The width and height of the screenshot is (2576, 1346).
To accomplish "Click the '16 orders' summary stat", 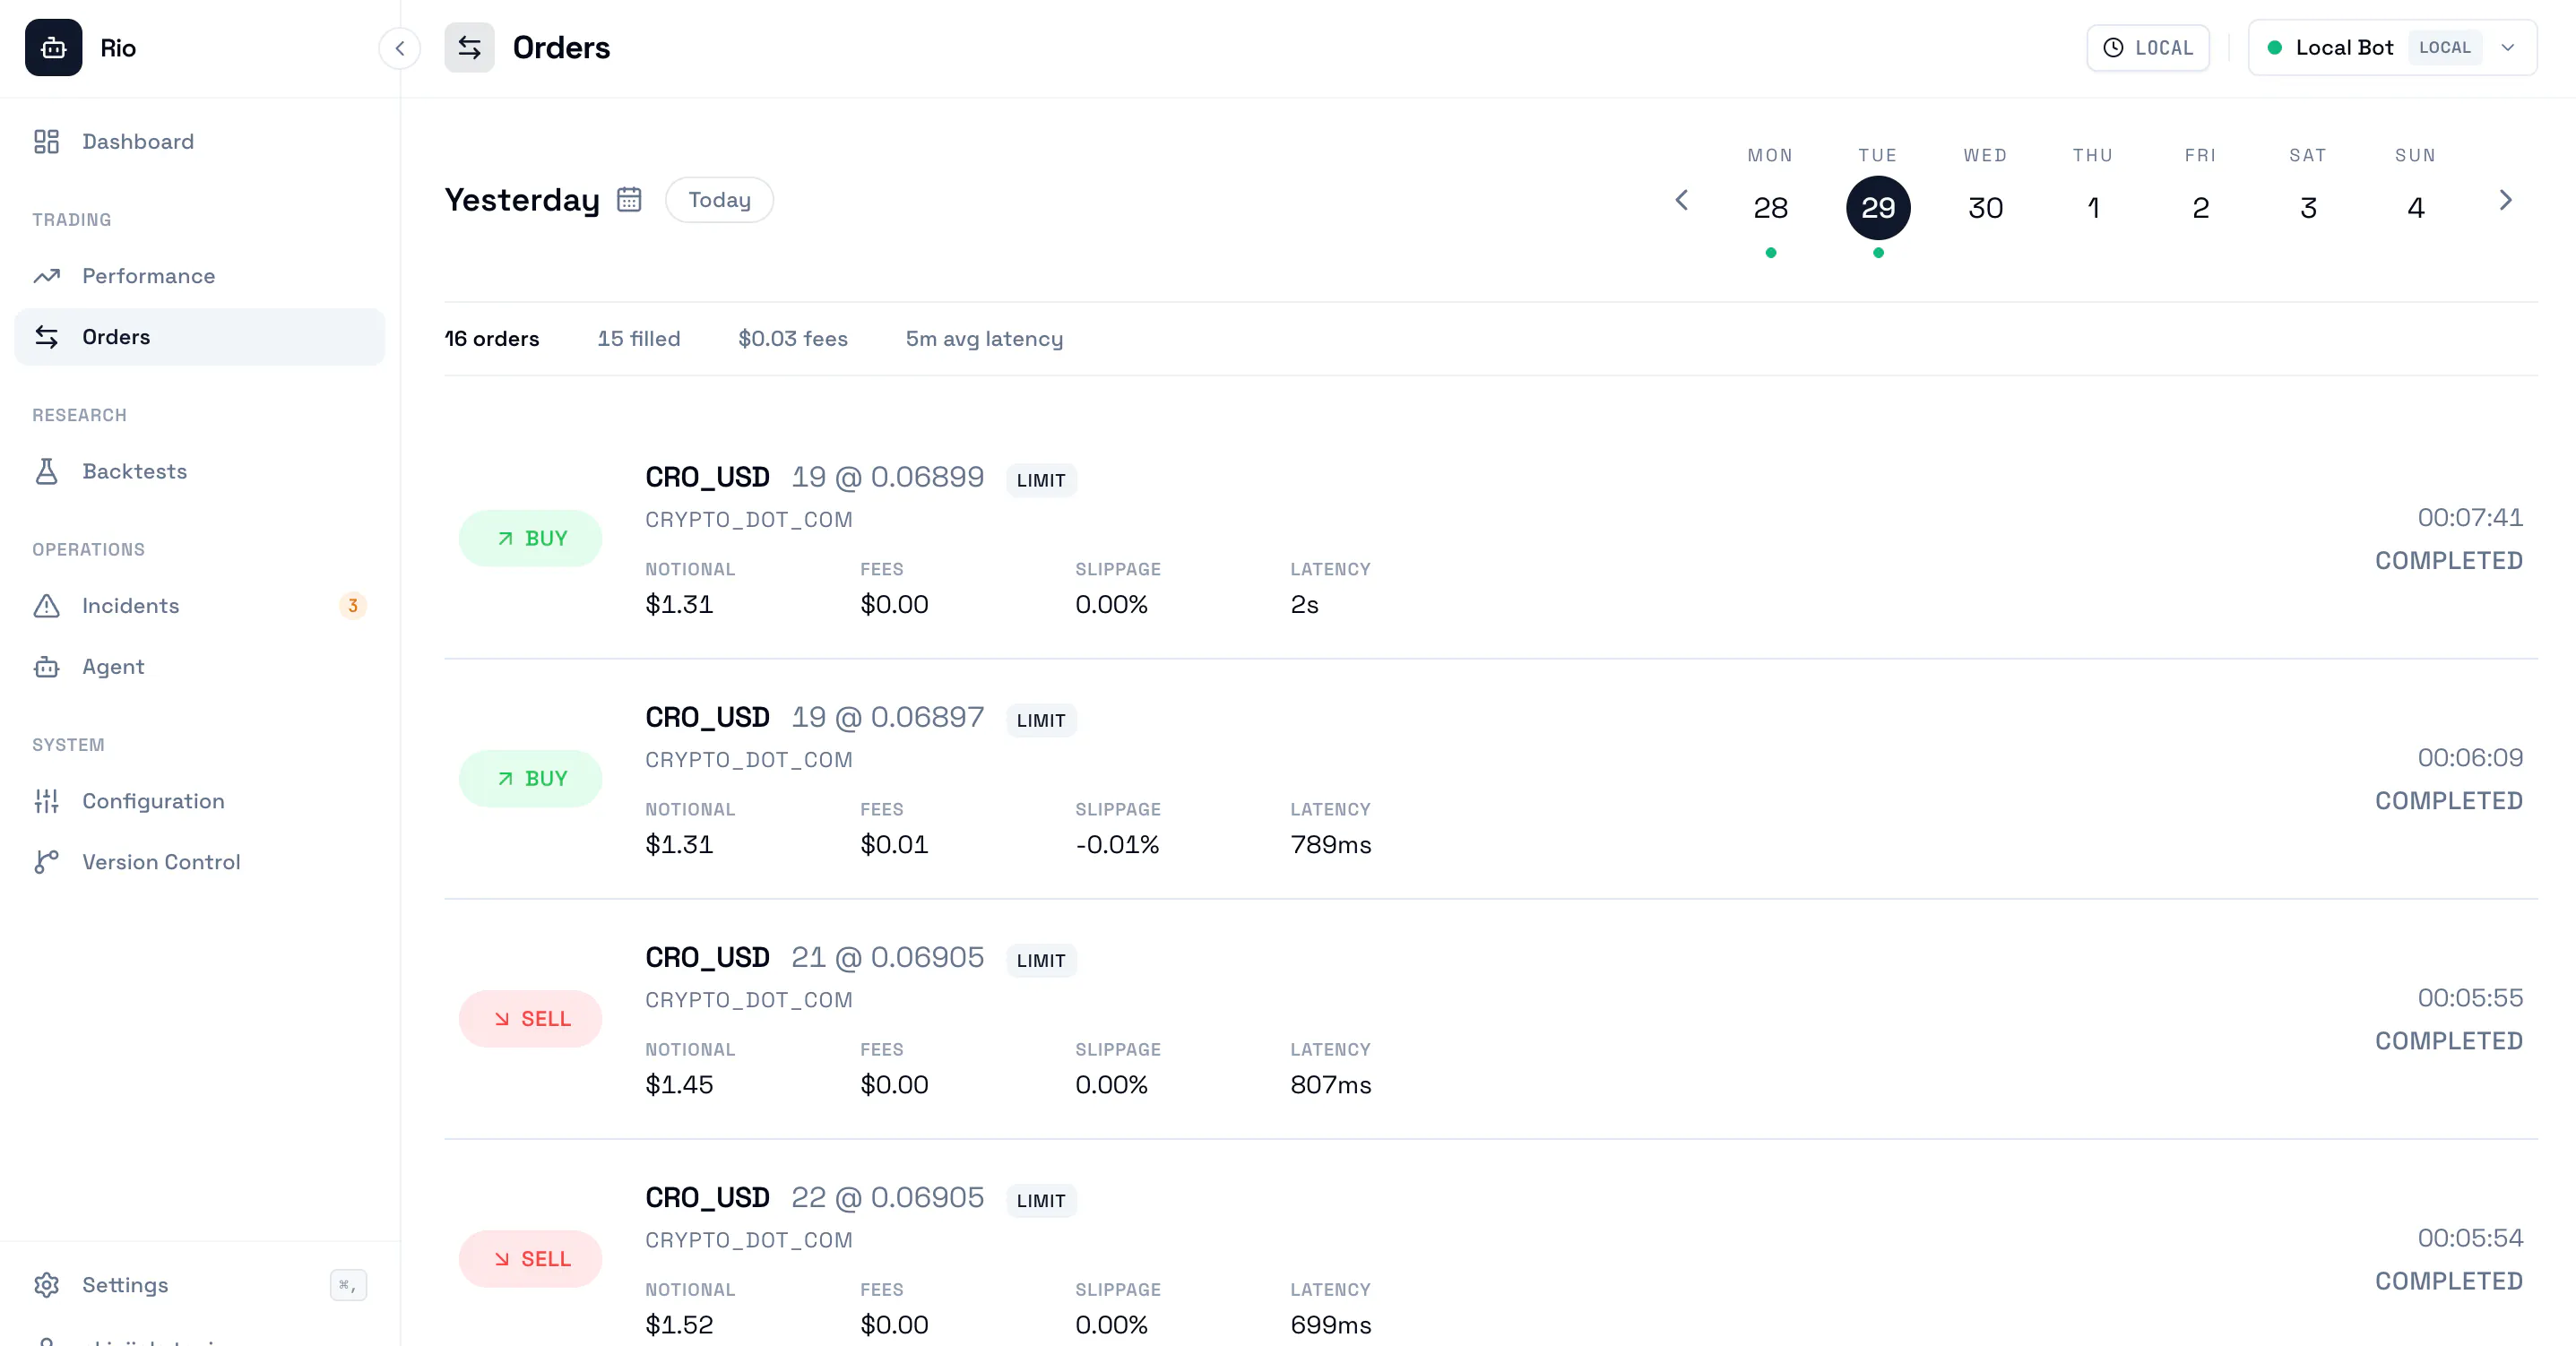I will (492, 339).
